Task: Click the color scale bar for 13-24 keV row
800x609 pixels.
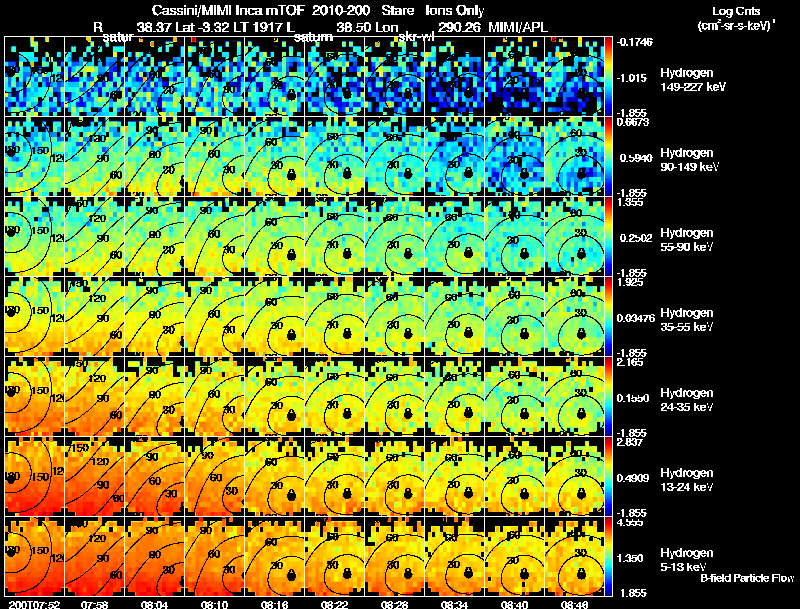Action: 608,477
